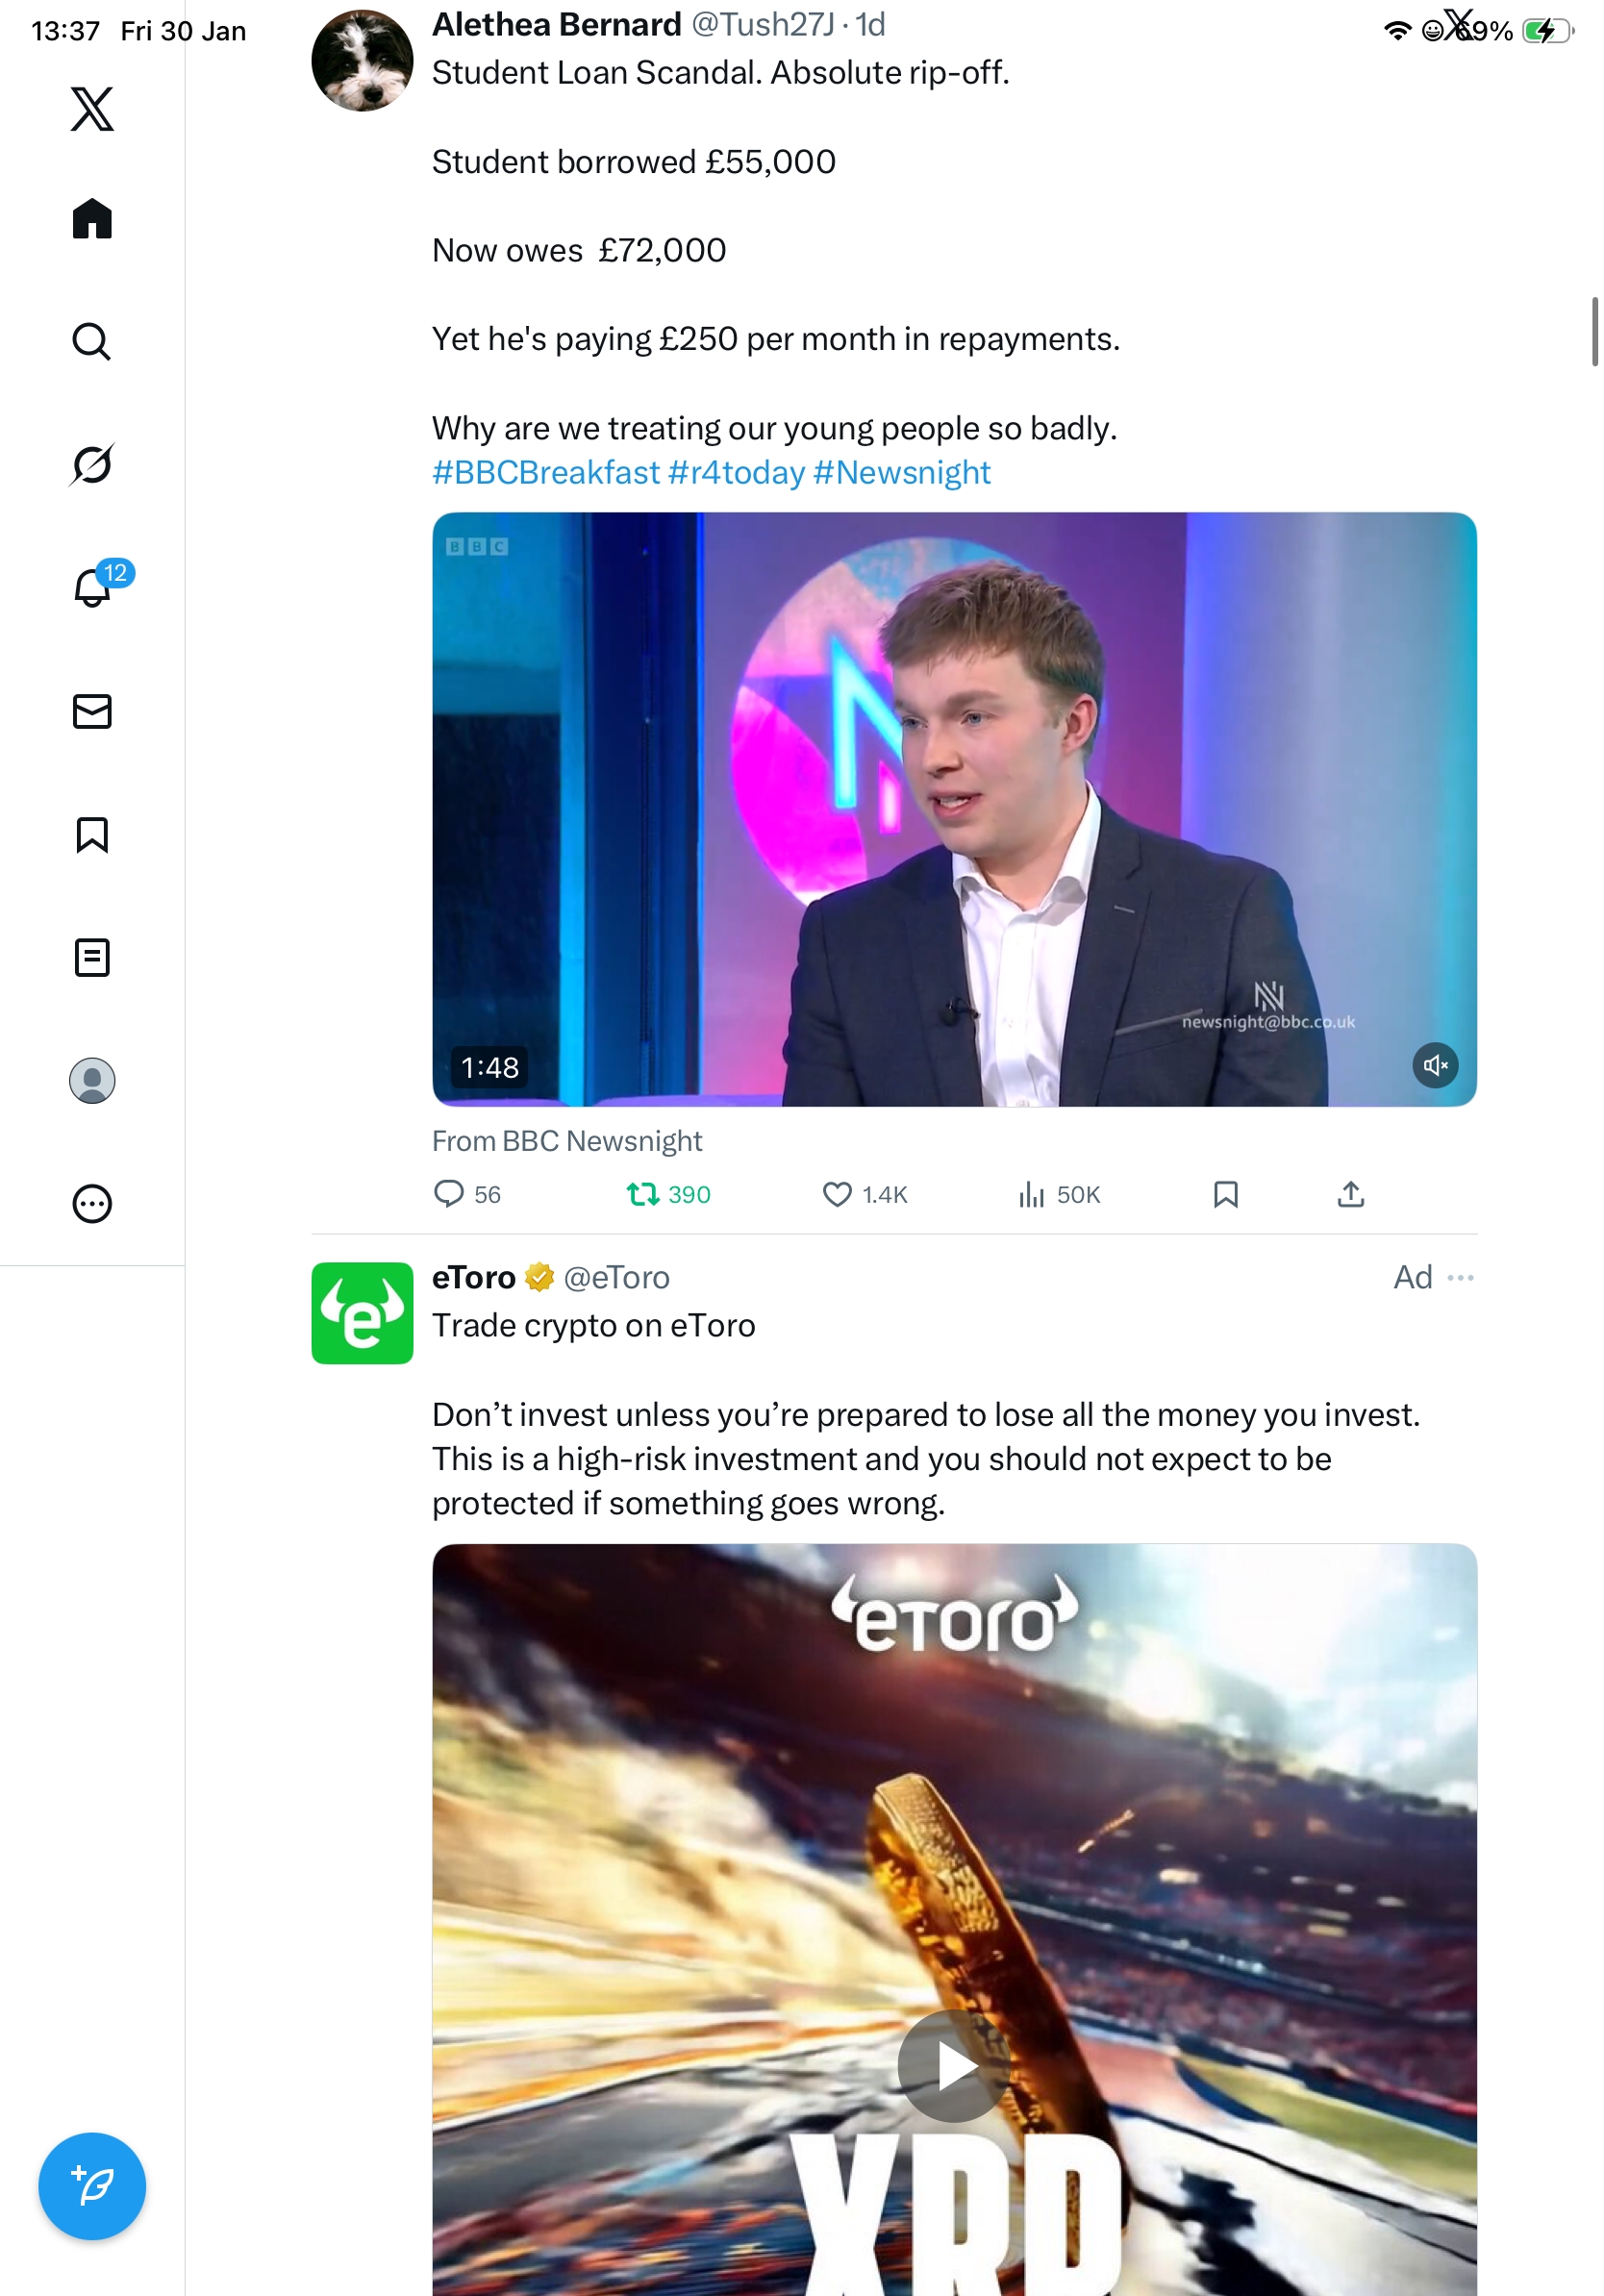Open the #BBCBreakfast hashtag

click(x=546, y=472)
